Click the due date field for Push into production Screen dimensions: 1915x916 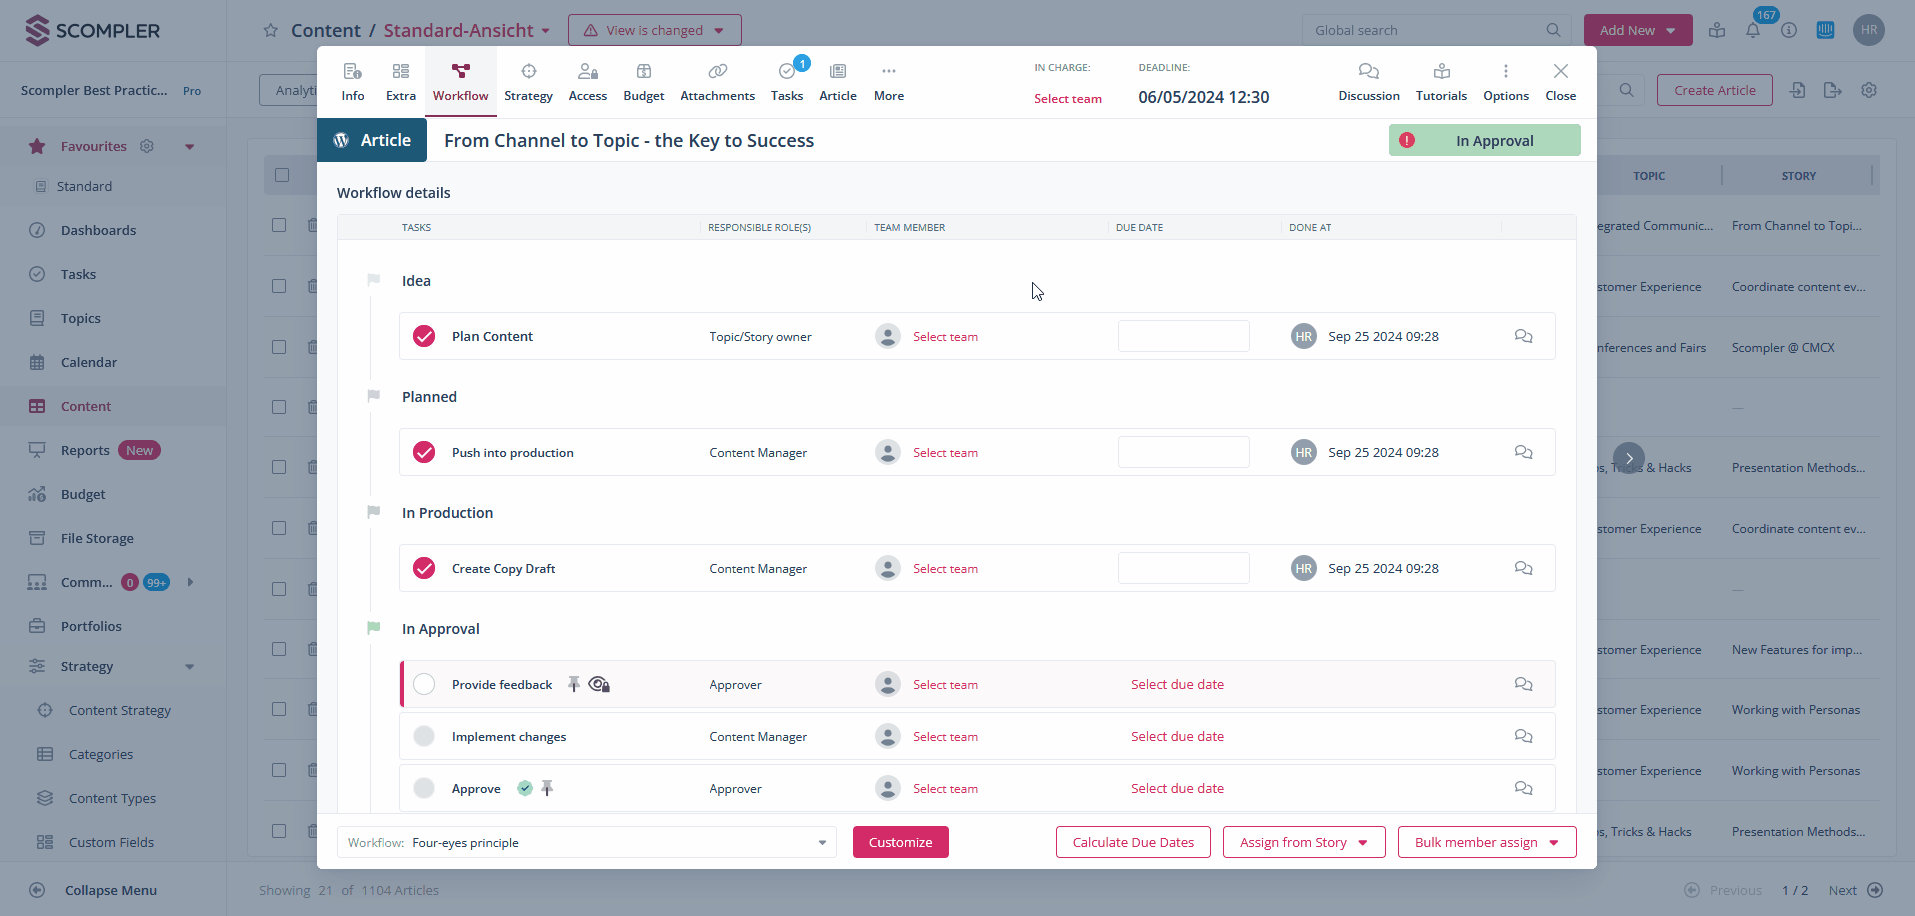1183,453
